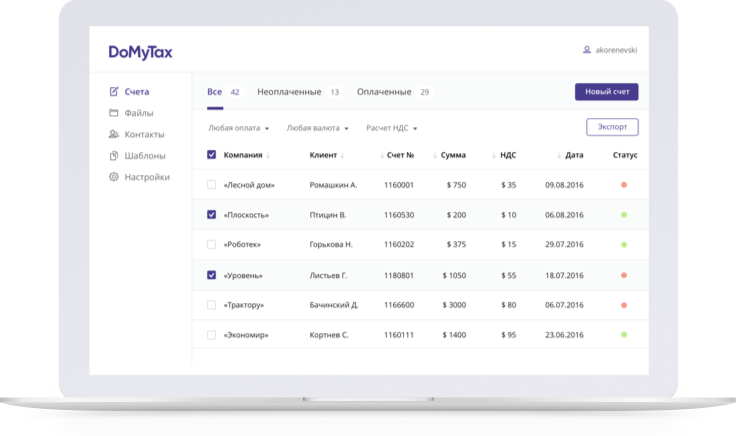The height and width of the screenshot is (436, 736).
Task: Sort by Сумма column arrow
Action: pyautogui.click(x=435, y=155)
